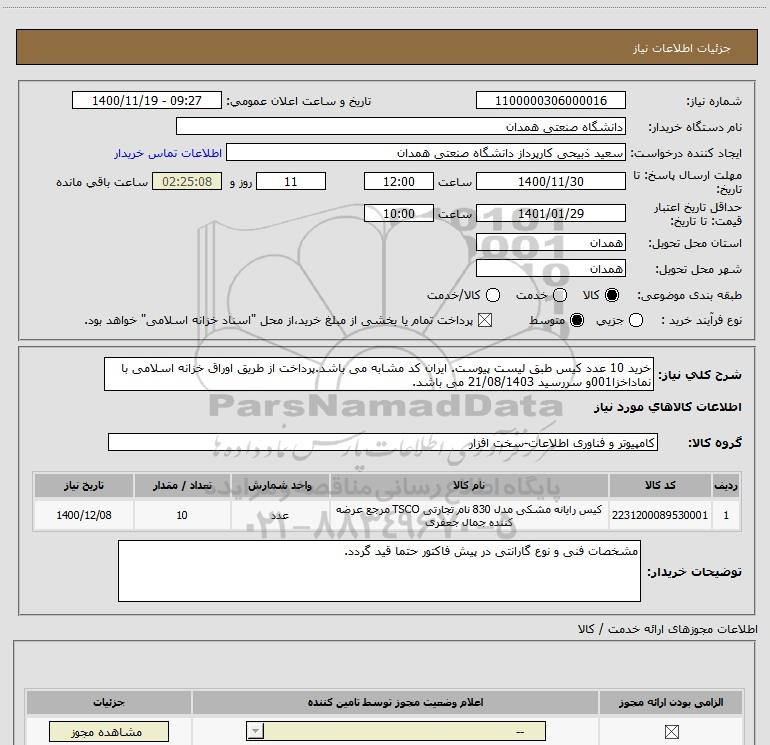Click the request creator name field
Image resolution: width=770 pixels, height=745 pixels.
click(426, 152)
